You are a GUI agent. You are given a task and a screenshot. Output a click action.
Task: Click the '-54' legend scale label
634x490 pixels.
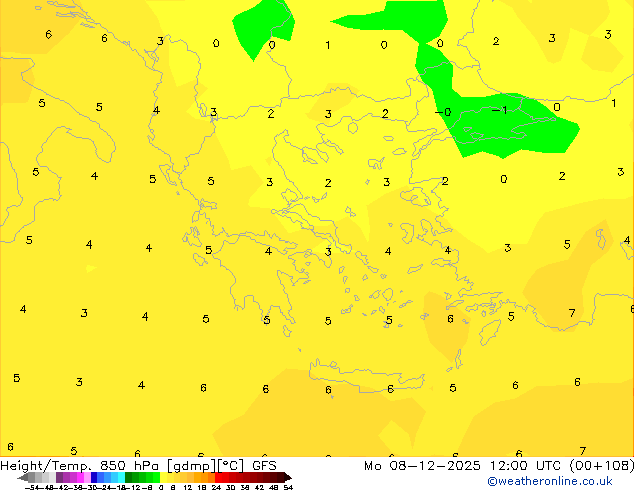point(33,487)
